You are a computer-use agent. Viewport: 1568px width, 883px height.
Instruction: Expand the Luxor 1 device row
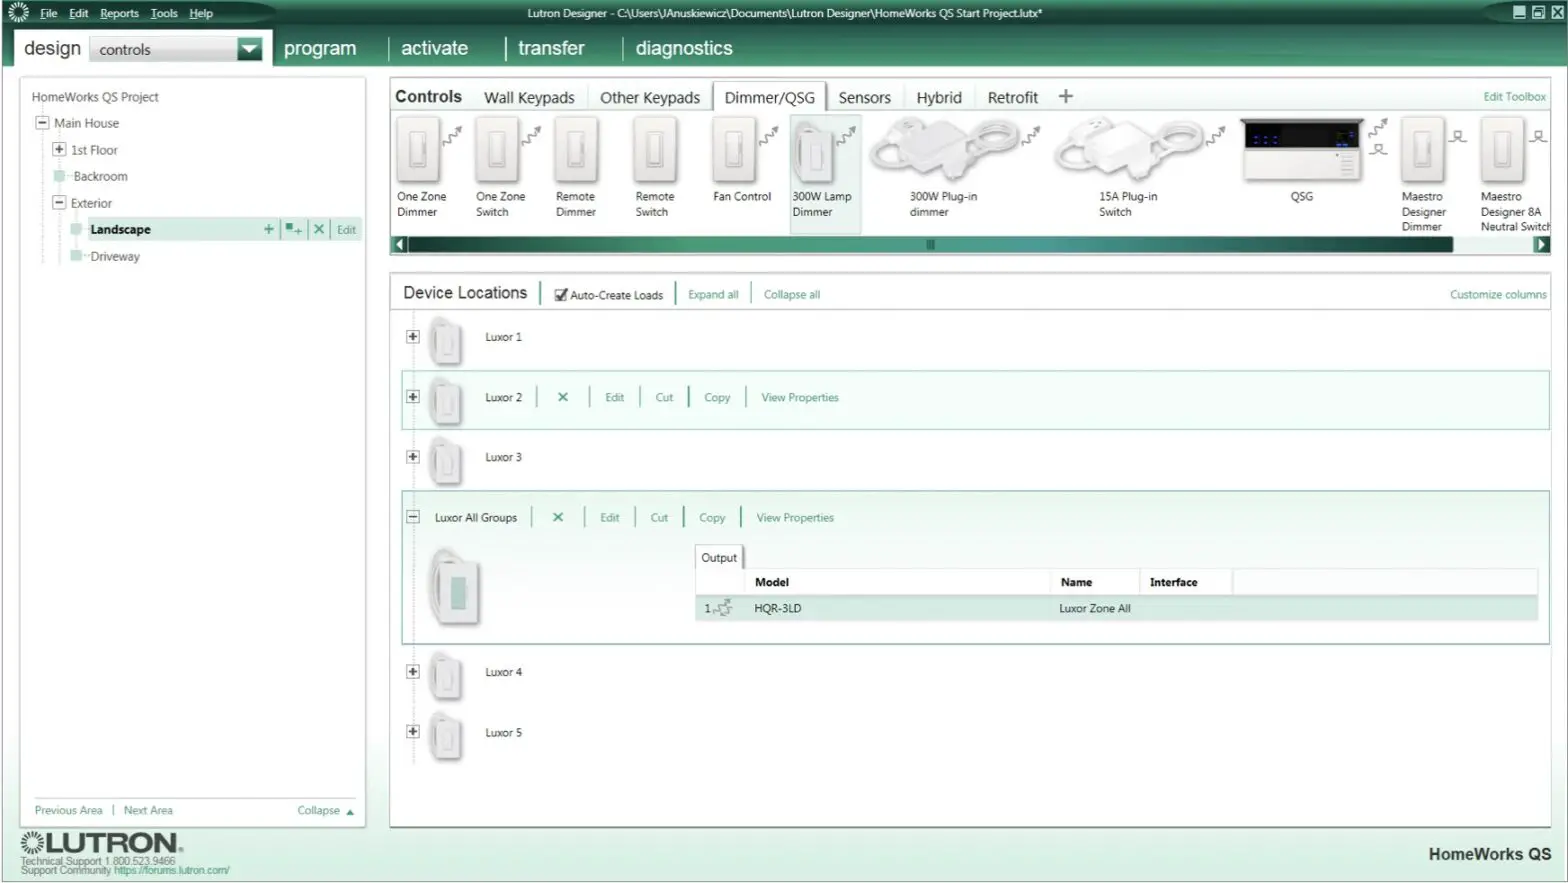412,337
